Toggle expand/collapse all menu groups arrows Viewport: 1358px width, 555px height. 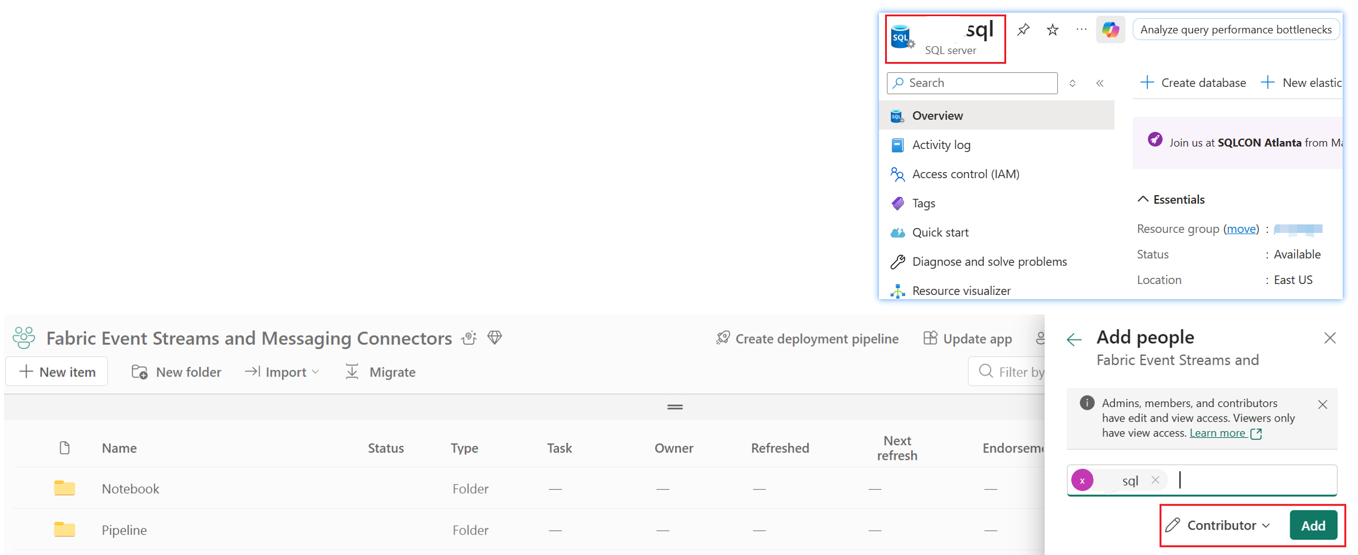pyautogui.click(x=1072, y=83)
